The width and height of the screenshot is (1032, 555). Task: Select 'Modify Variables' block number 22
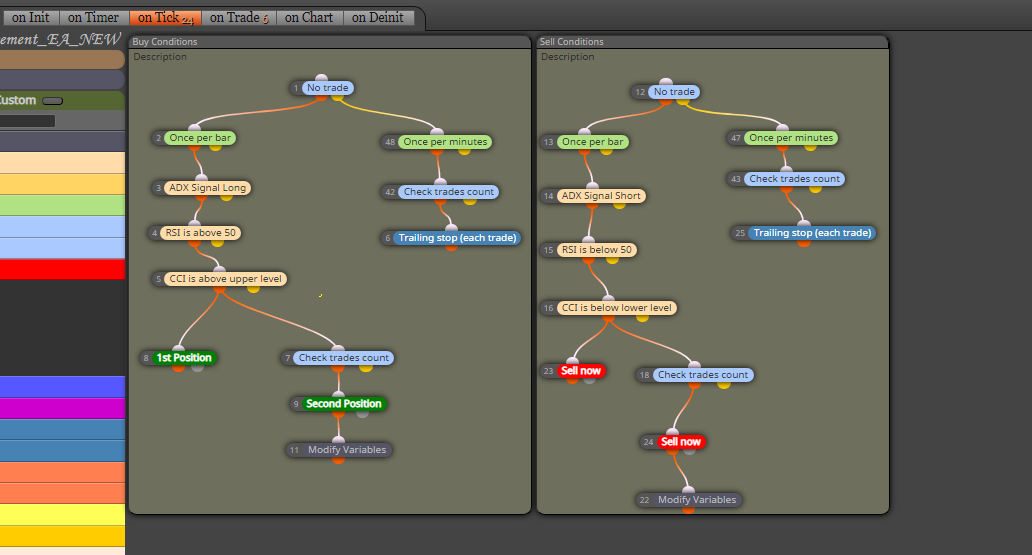tap(696, 500)
